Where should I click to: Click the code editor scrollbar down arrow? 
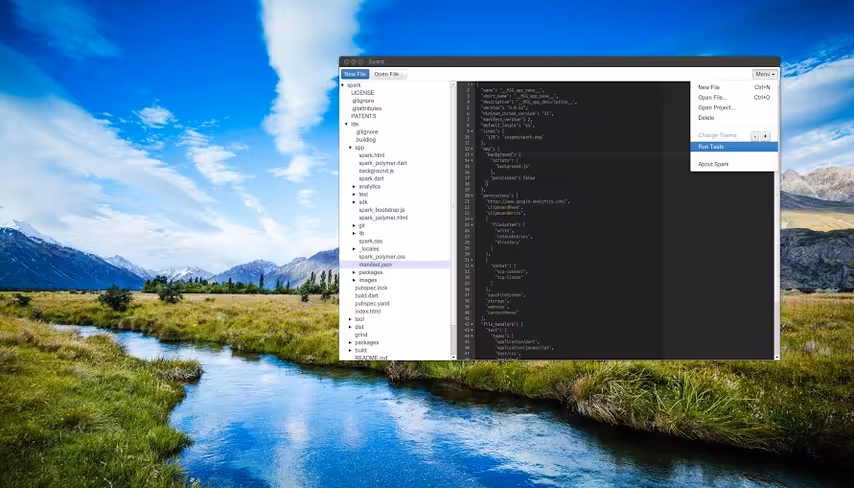(777, 357)
